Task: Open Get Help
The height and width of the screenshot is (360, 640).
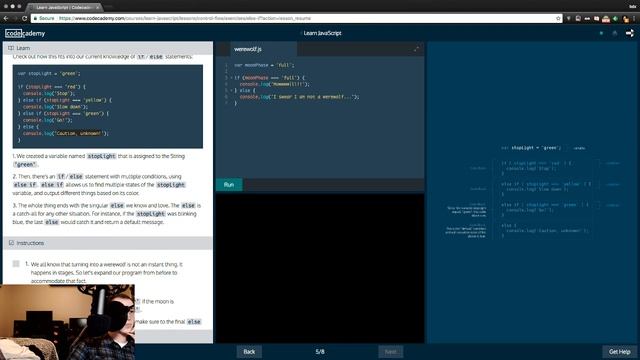Action: [x=620, y=351]
